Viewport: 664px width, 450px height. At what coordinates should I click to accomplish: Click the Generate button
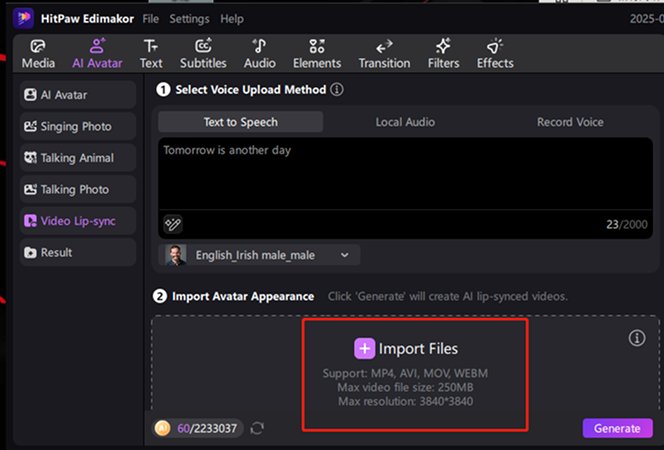[x=617, y=428]
